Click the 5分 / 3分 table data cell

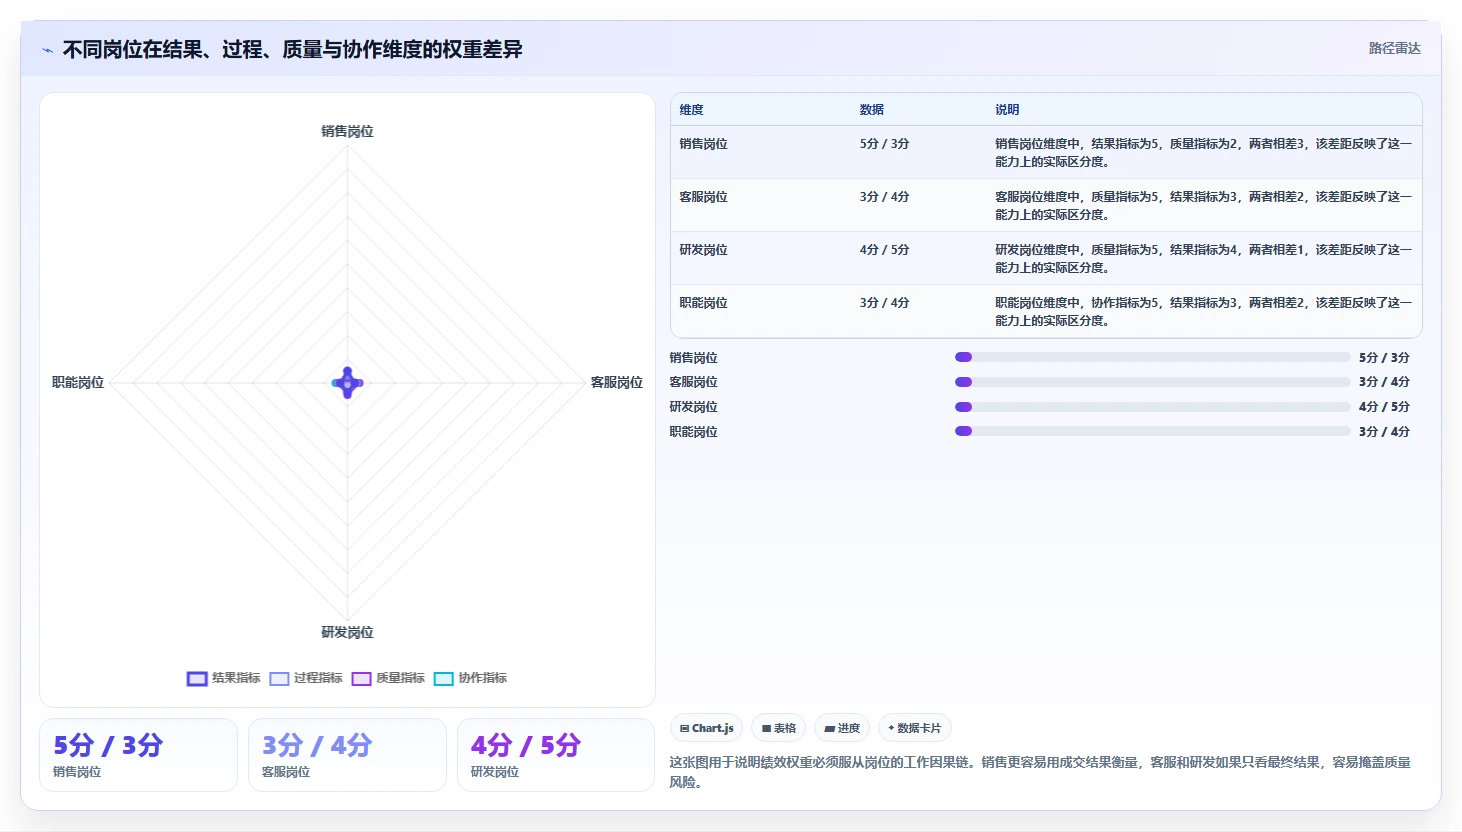(884, 144)
